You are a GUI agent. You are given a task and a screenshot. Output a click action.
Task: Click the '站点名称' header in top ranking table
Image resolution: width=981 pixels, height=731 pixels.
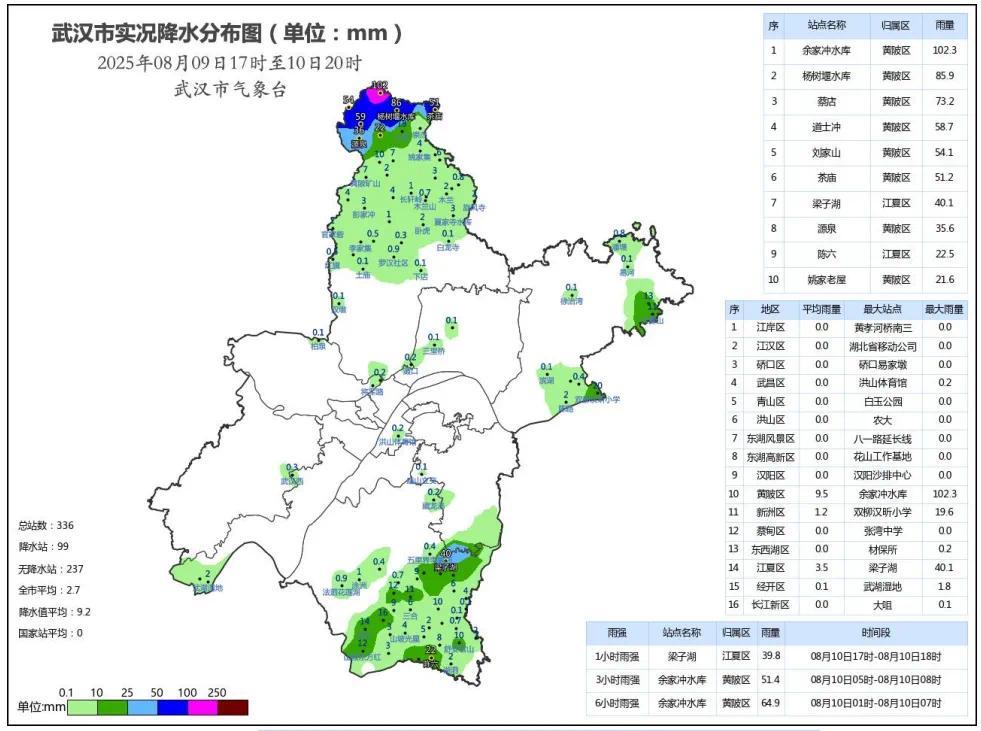[826, 25]
